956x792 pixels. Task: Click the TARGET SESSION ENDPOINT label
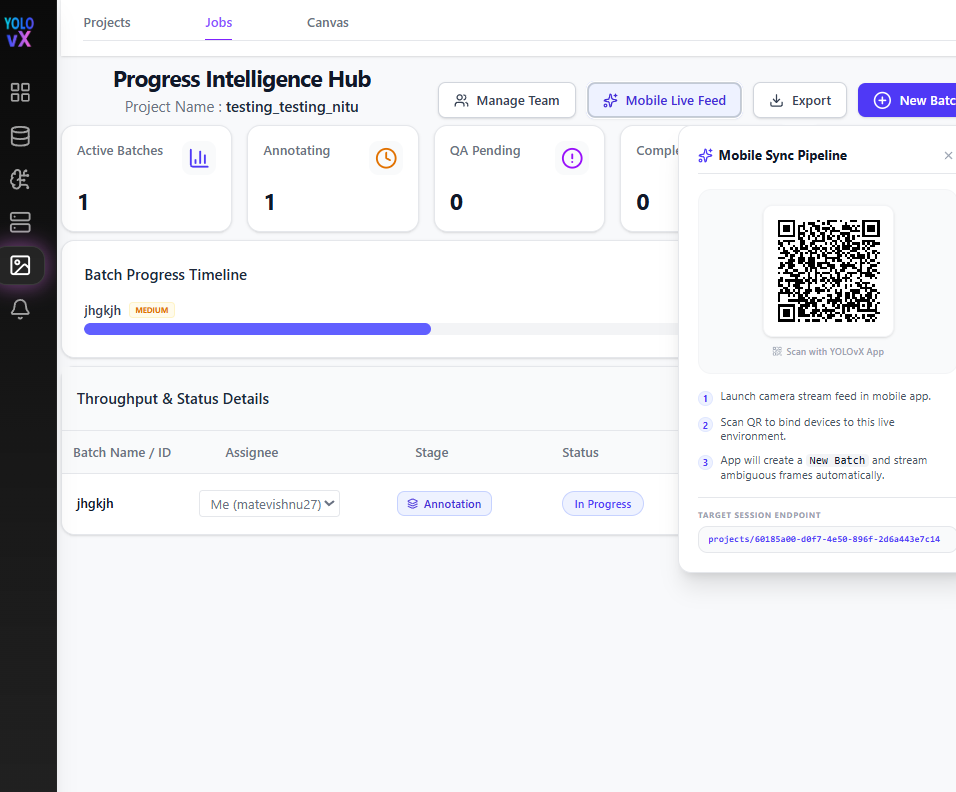pos(759,515)
